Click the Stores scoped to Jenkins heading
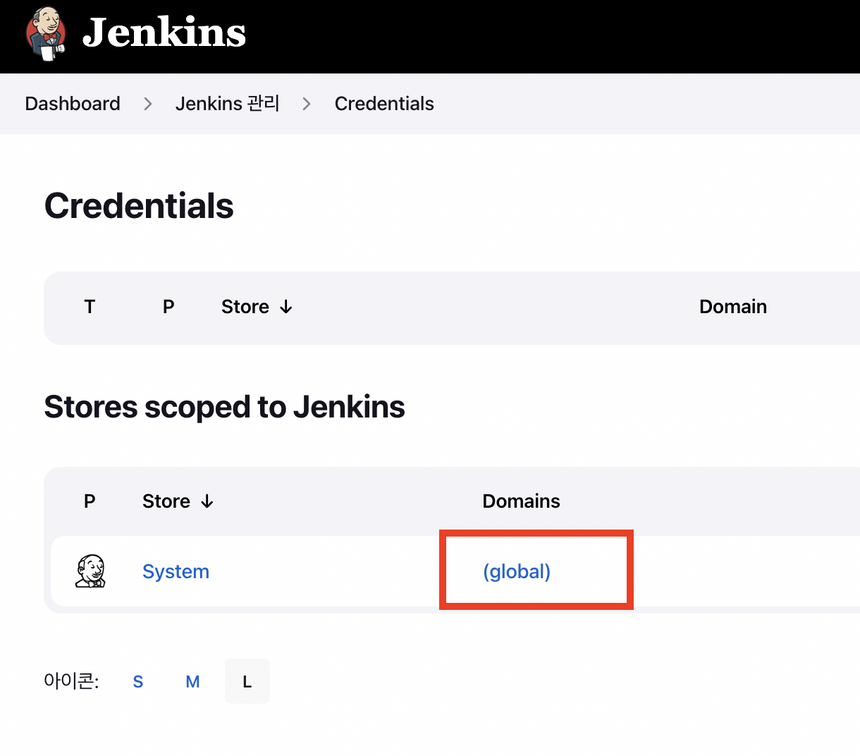The width and height of the screenshot is (860, 756). (224, 407)
